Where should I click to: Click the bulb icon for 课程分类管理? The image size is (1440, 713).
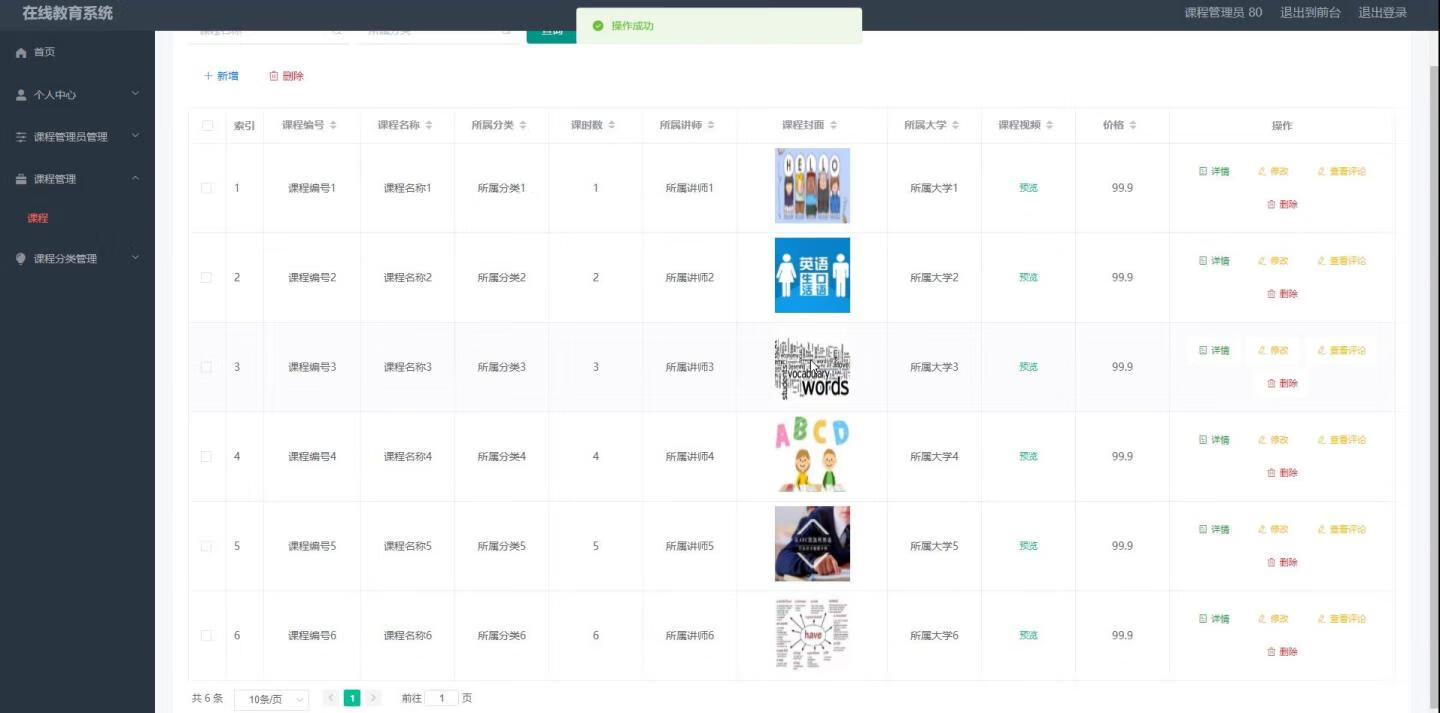(x=21, y=258)
